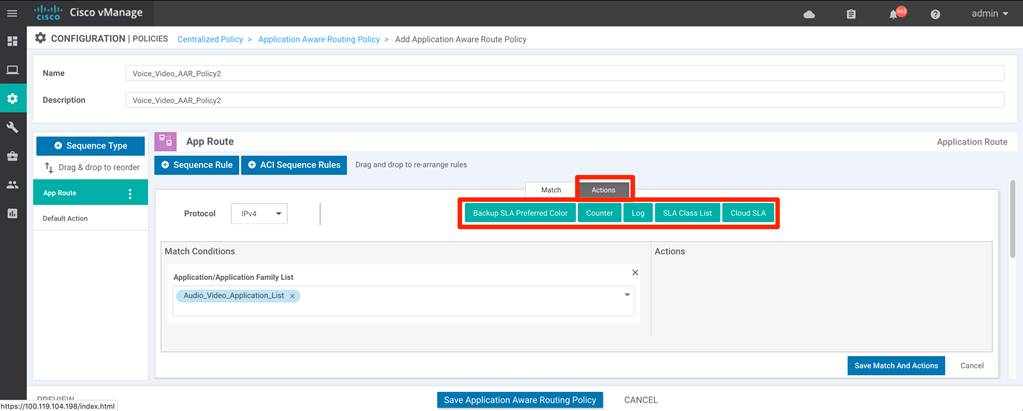1023x411 pixels.
Task: Choose the Counter action
Action: click(x=600, y=213)
